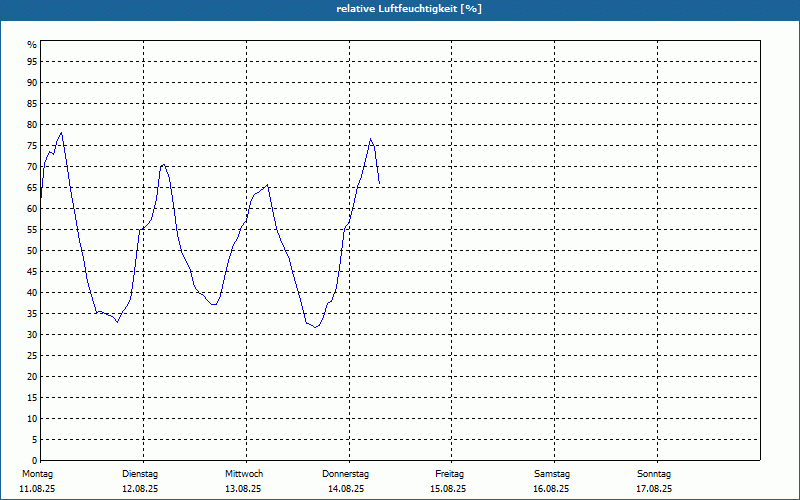Select the 45 y-axis value

(32, 272)
